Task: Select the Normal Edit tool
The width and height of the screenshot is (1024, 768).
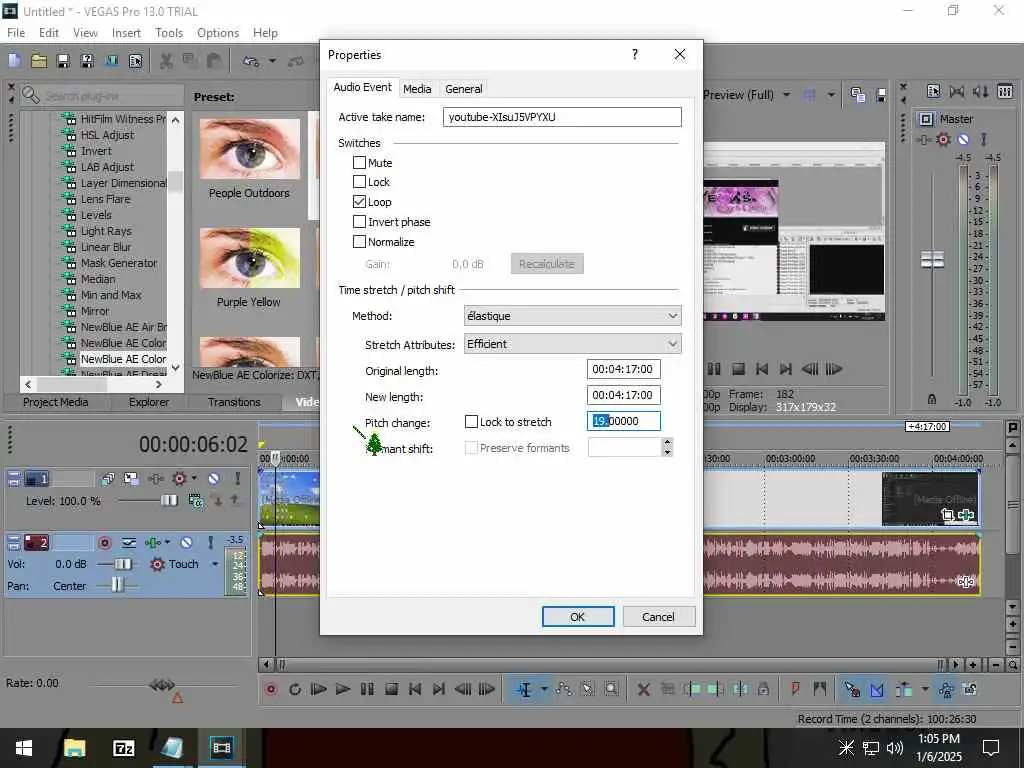Action: pos(524,689)
